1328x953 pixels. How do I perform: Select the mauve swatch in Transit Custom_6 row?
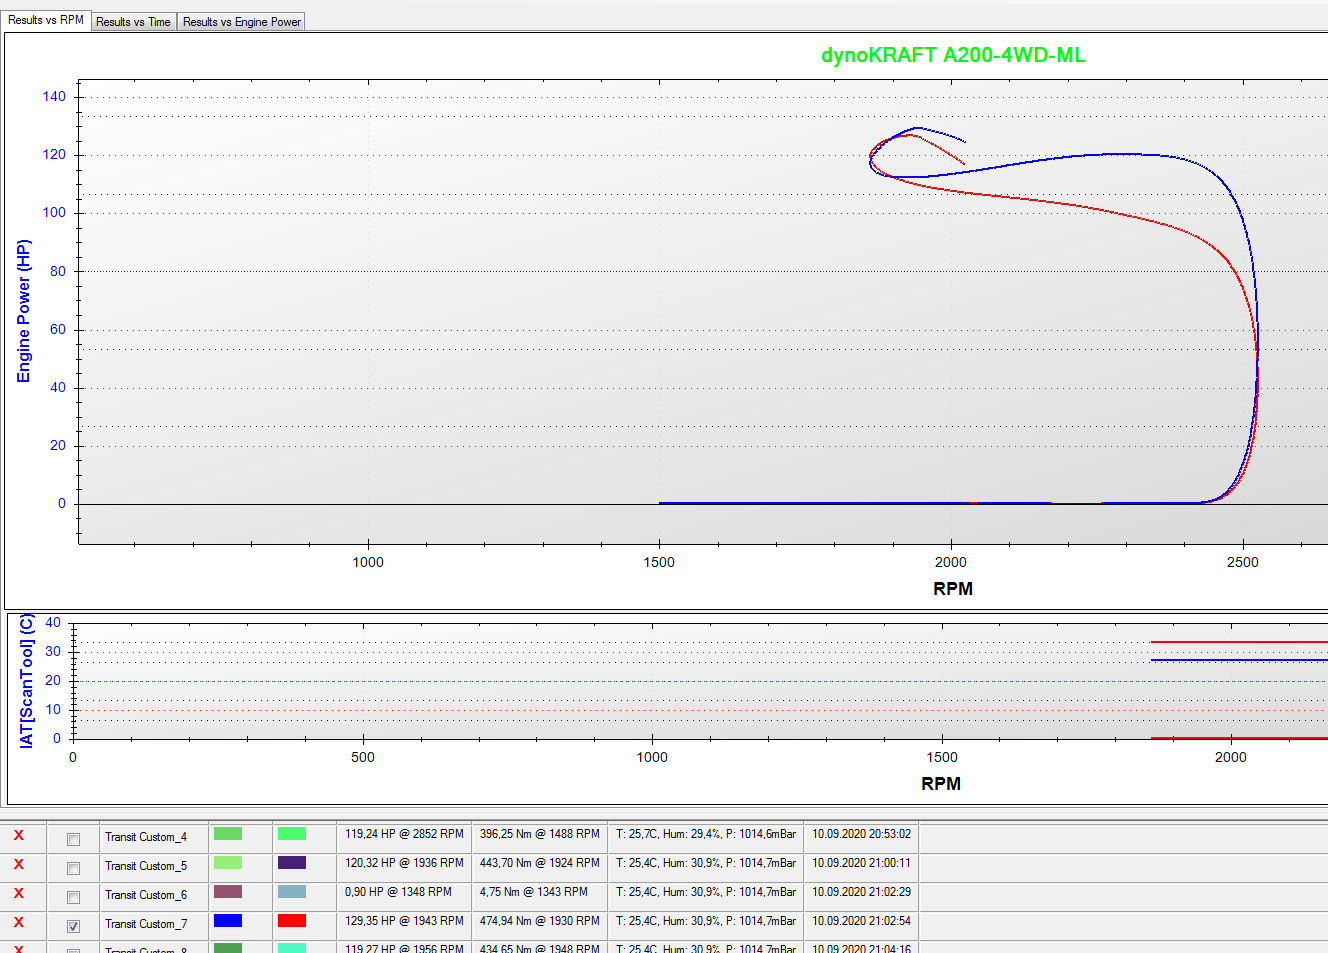[x=228, y=892]
